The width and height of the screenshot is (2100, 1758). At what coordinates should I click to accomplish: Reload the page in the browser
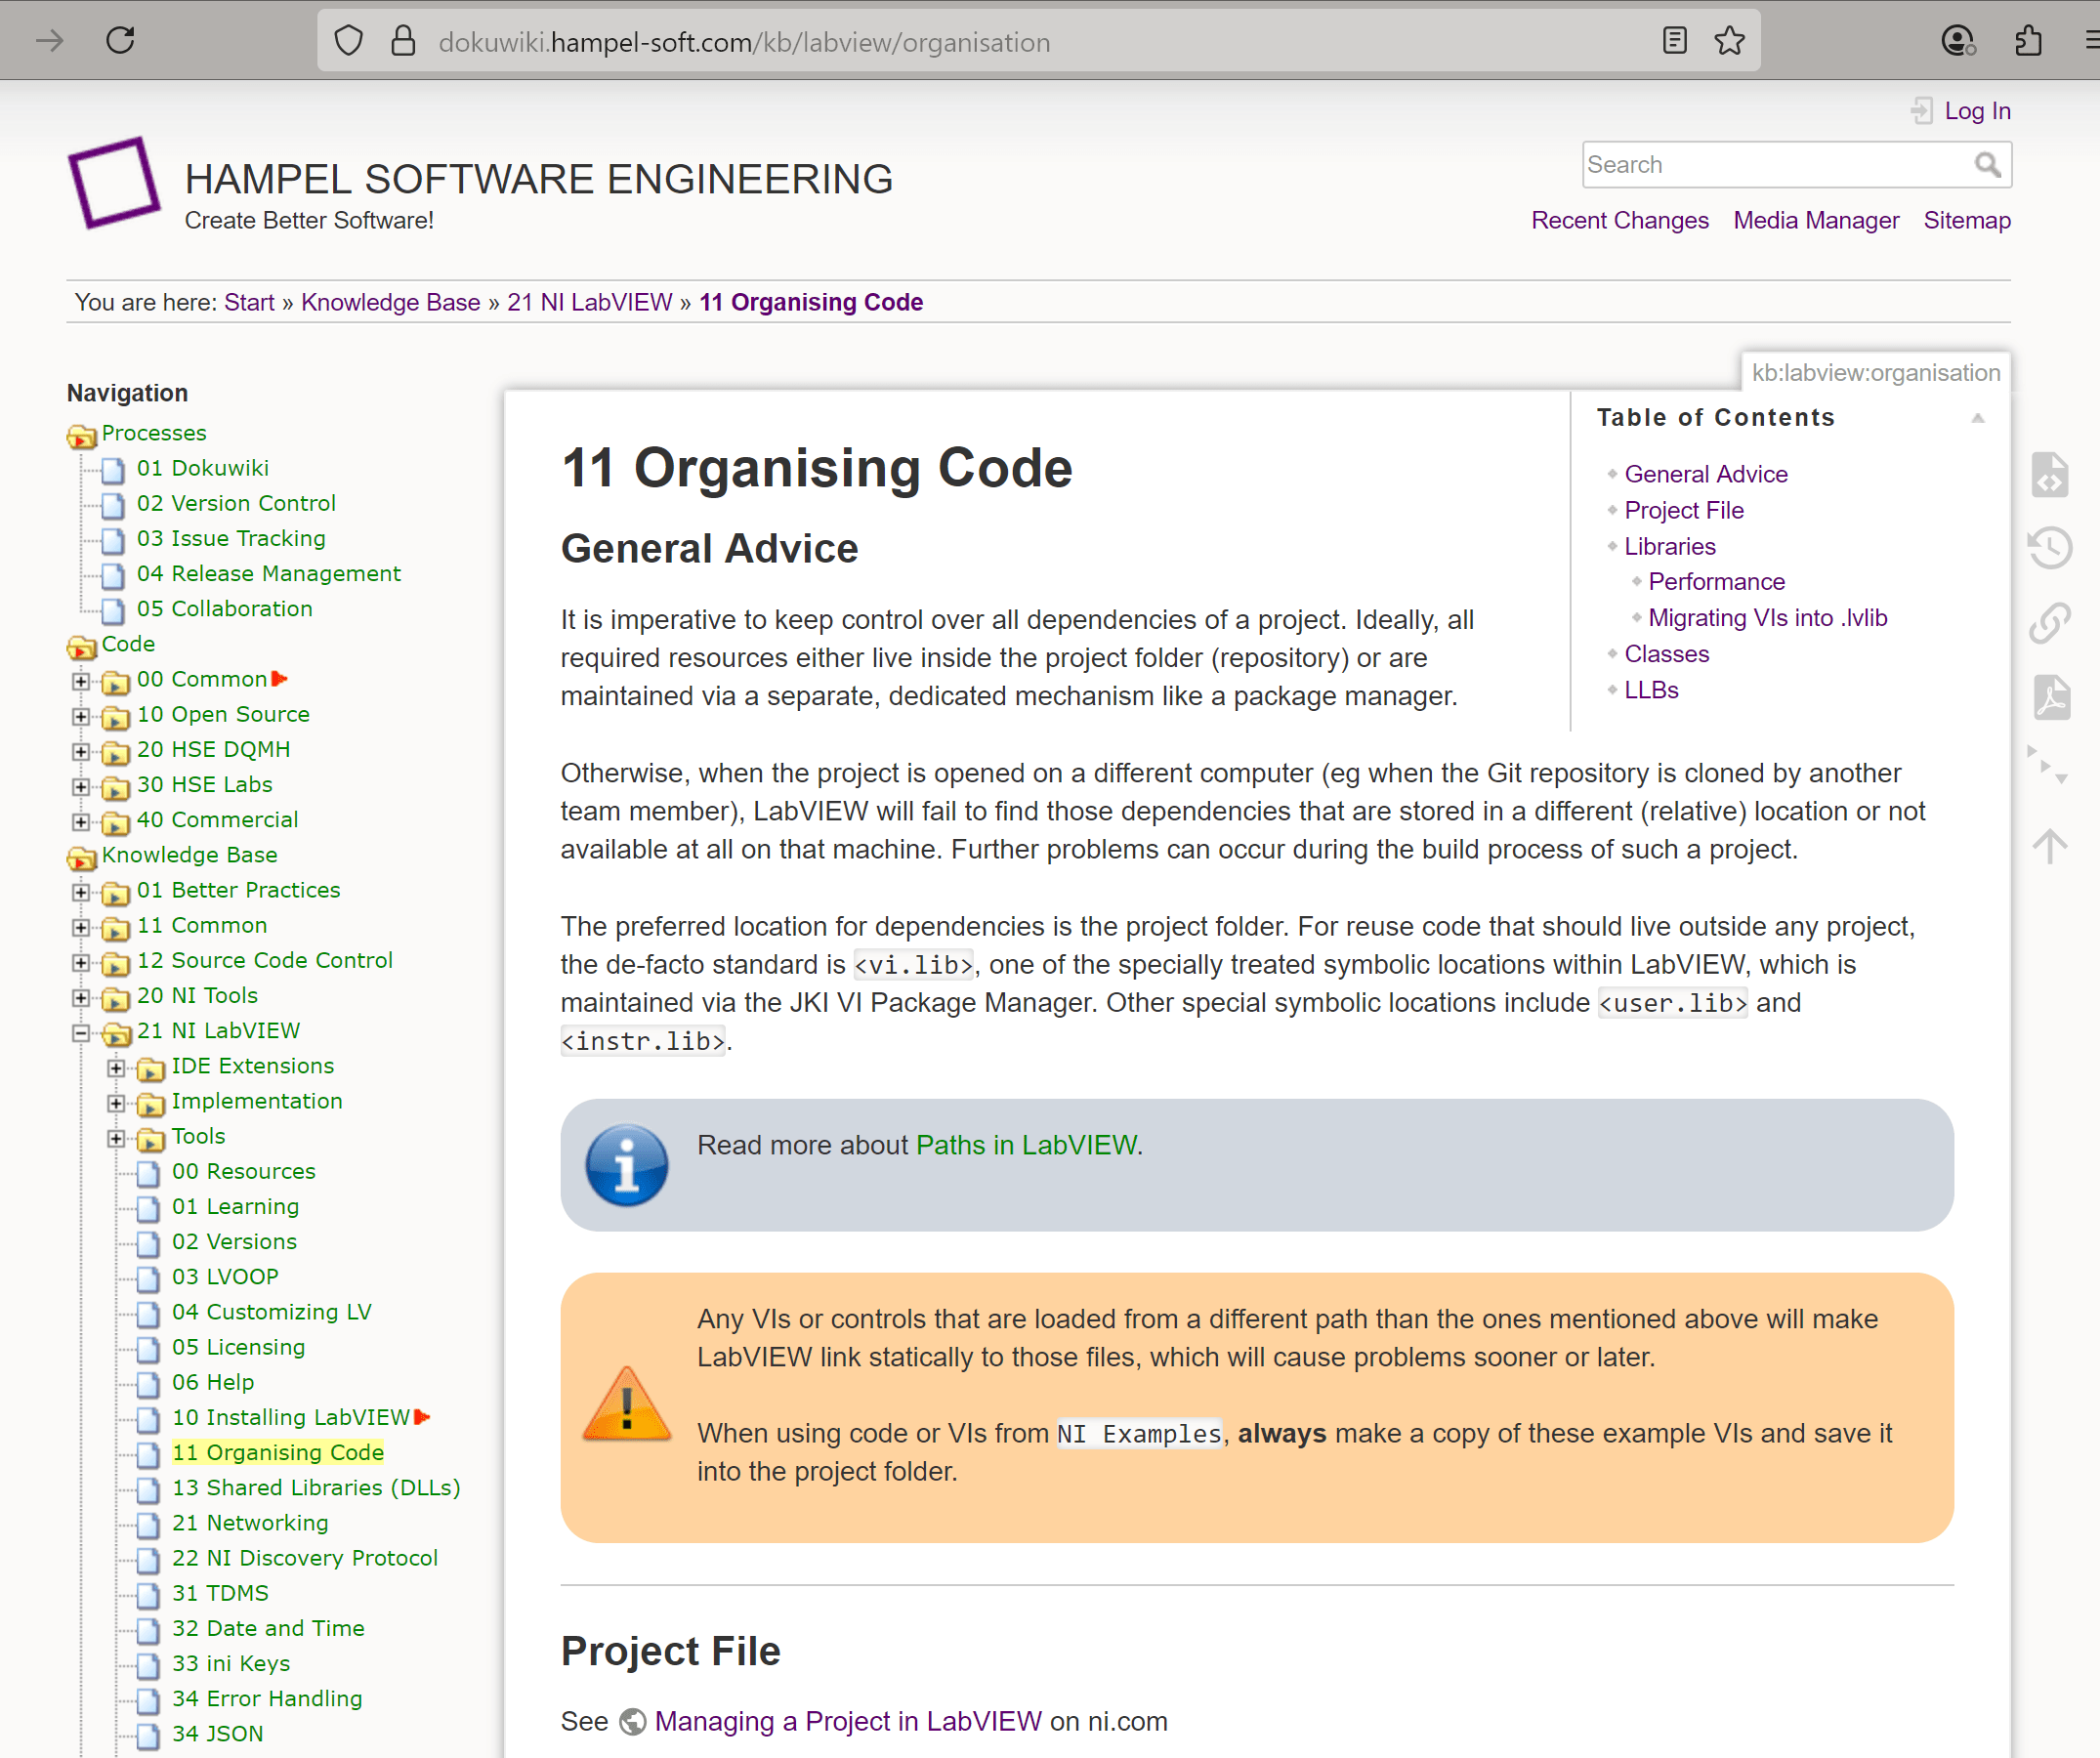[120, 41]
